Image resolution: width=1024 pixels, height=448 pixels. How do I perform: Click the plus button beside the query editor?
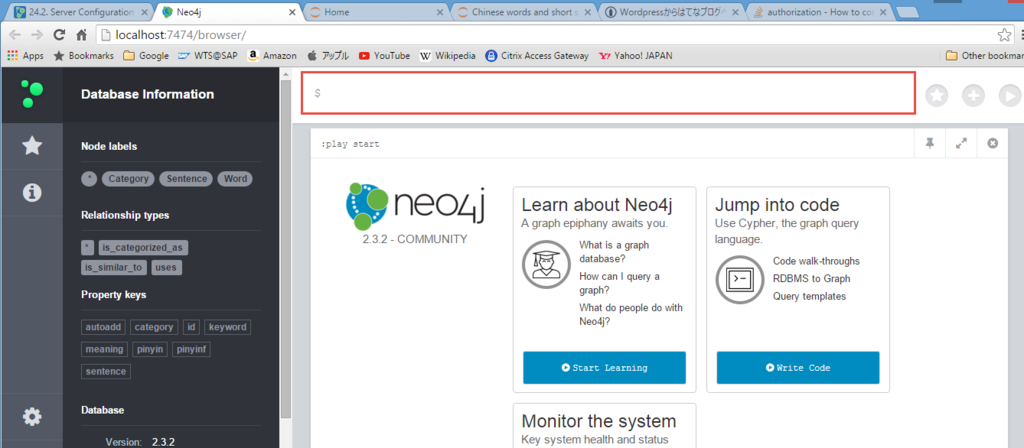(x=973, y=95)
